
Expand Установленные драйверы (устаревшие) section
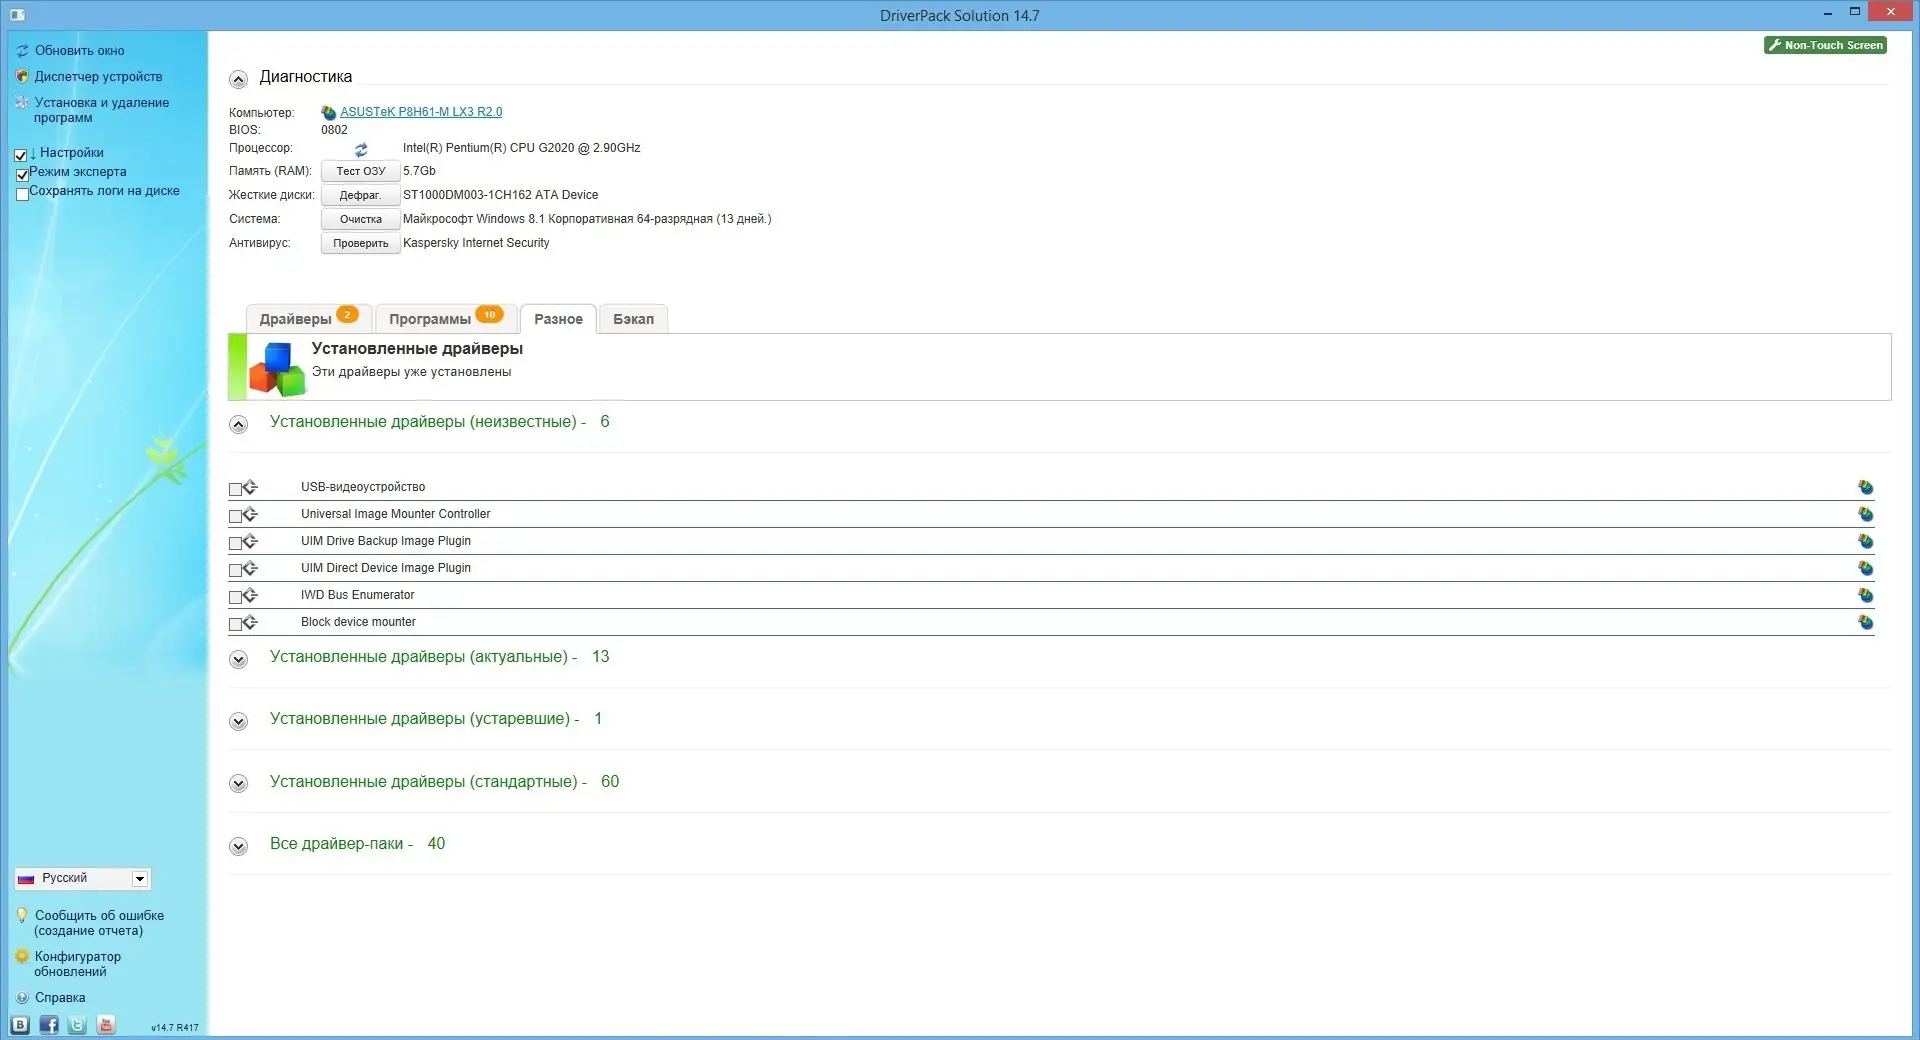pyautogui.click(x=238, y=721)
